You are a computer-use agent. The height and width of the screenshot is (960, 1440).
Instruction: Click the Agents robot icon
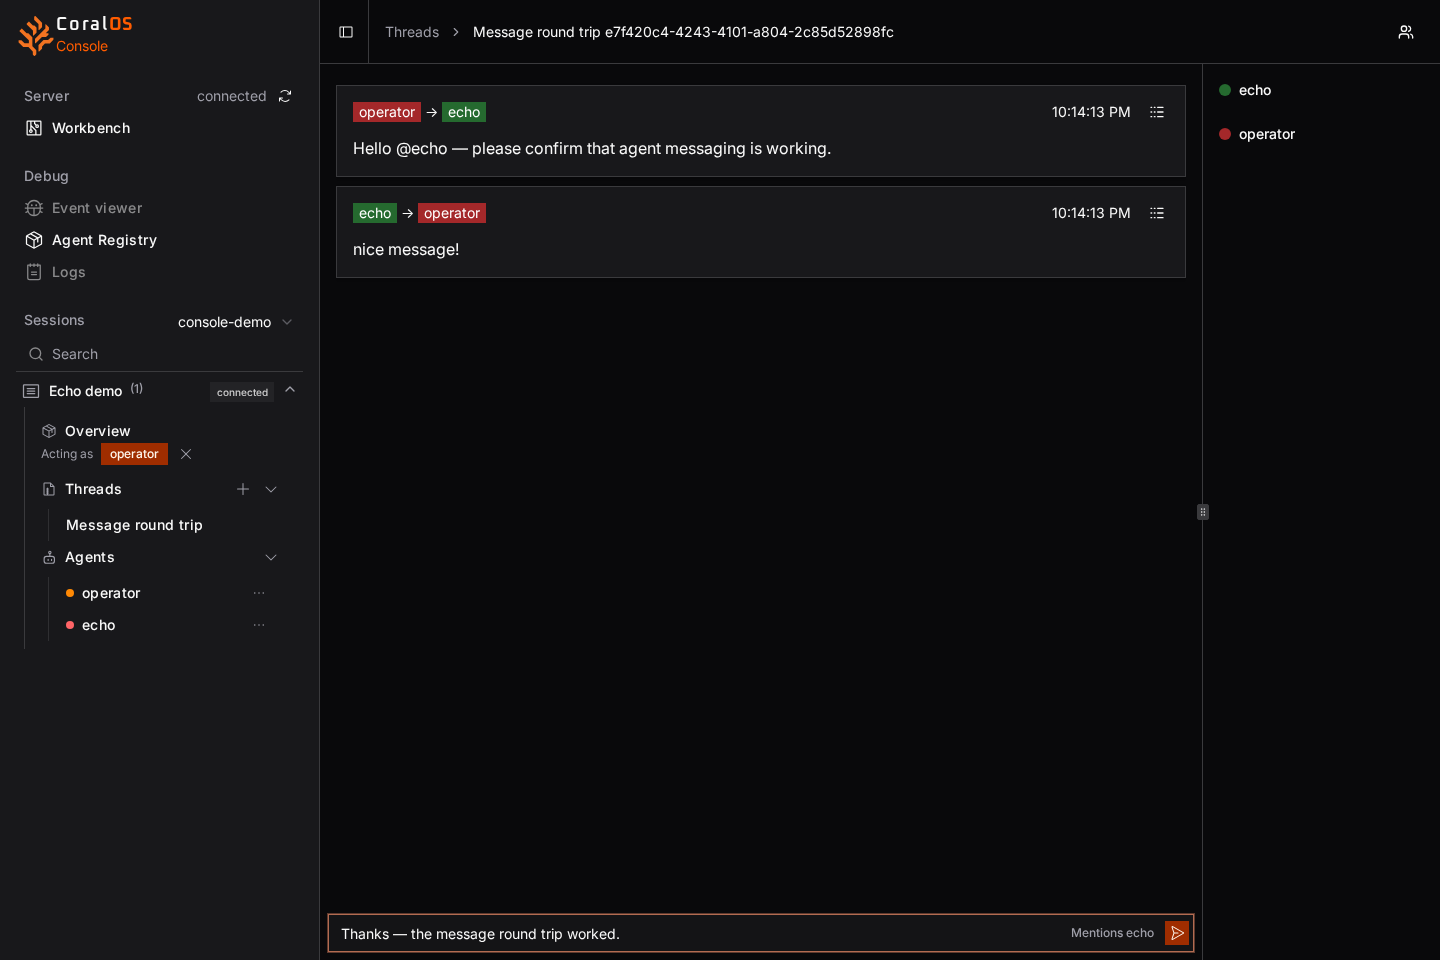coord(49,557)
